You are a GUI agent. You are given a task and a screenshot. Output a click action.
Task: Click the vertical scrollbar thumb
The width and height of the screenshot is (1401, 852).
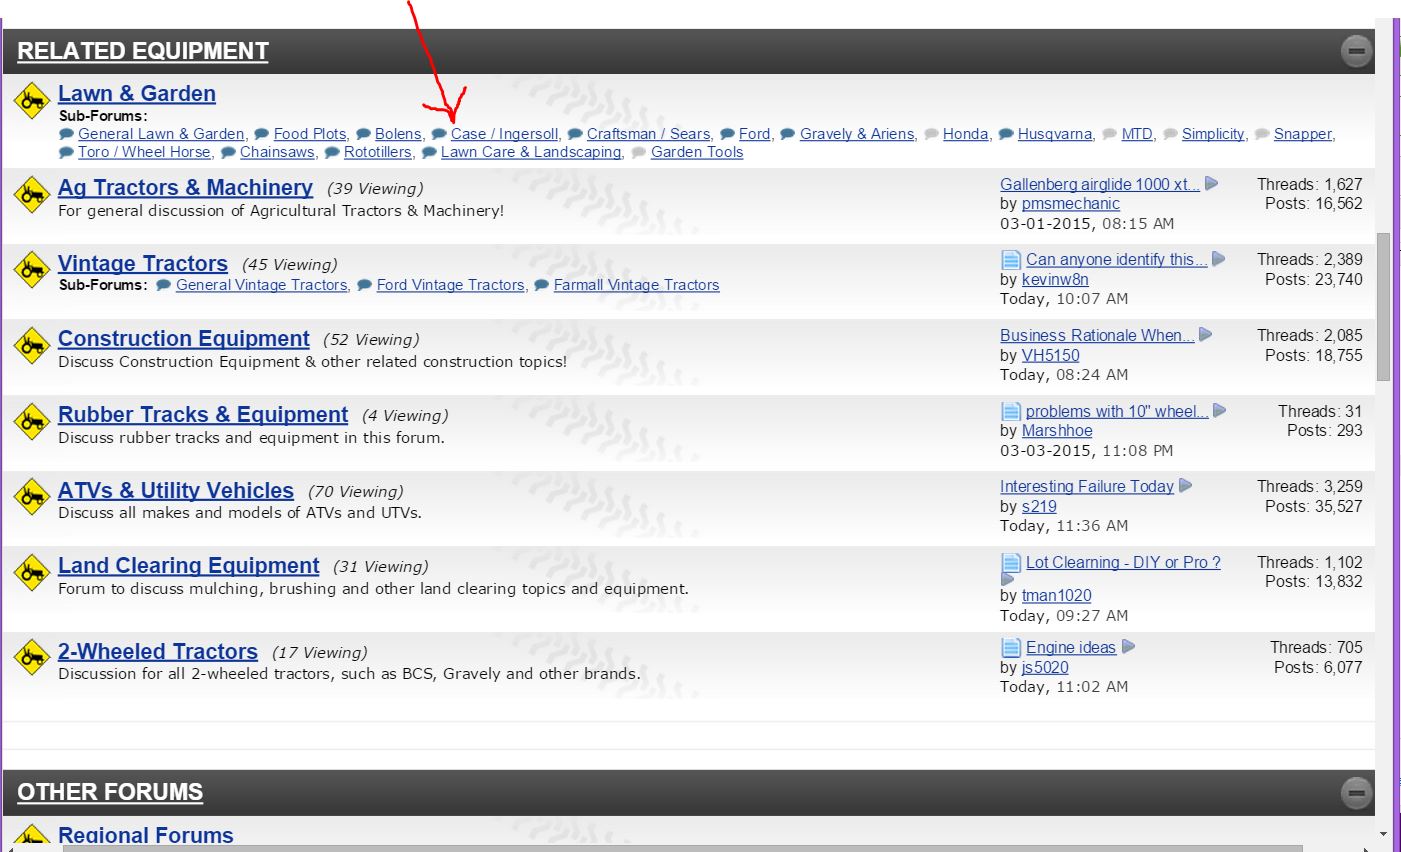coord(1383,305)
